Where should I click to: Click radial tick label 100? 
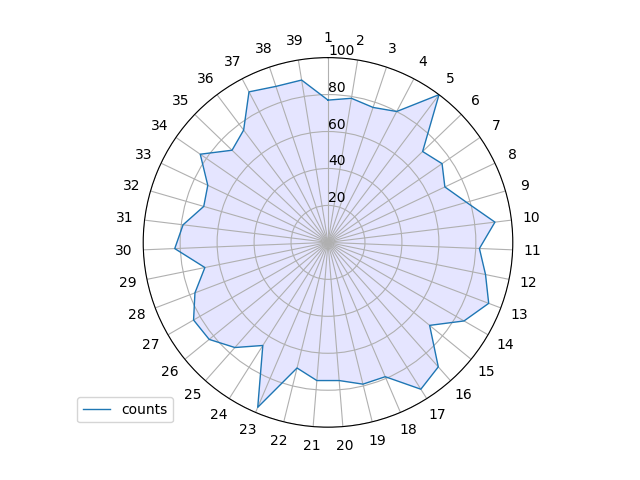[x=341, y=50]
